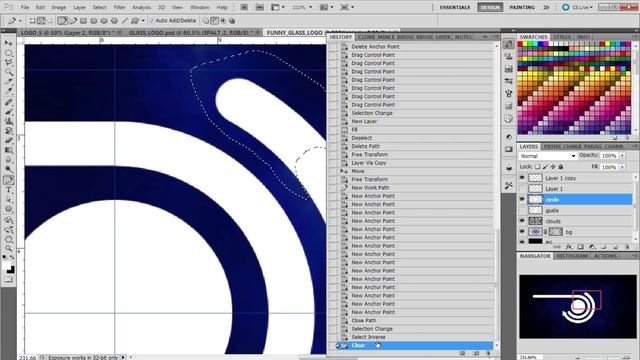Viewport: 640px width, 360px height.
Task: Toggle the Auto Add/Delete checkbox
Action: (151, 20)
